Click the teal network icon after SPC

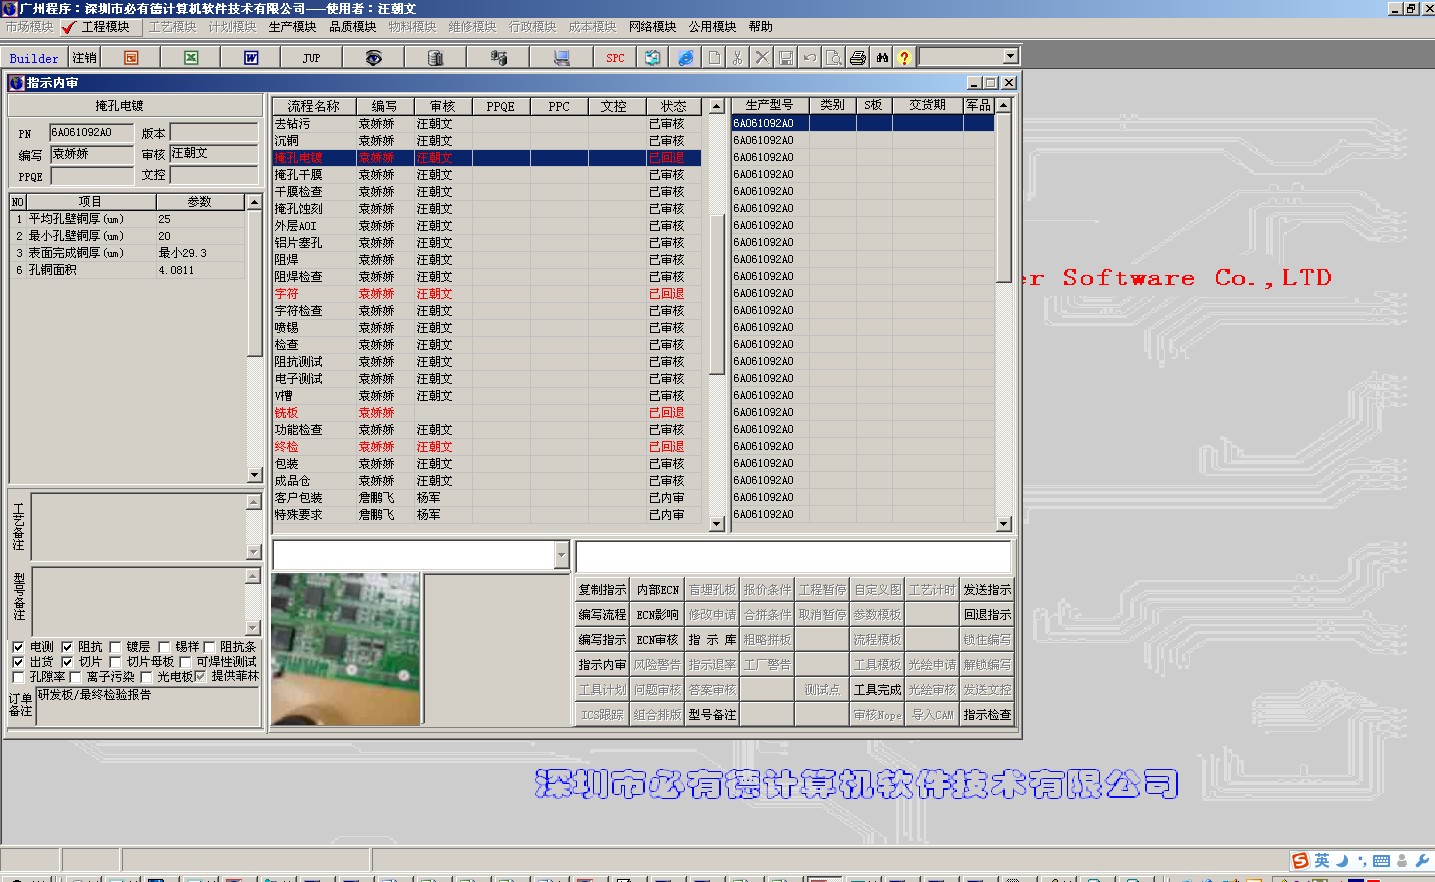652,58
